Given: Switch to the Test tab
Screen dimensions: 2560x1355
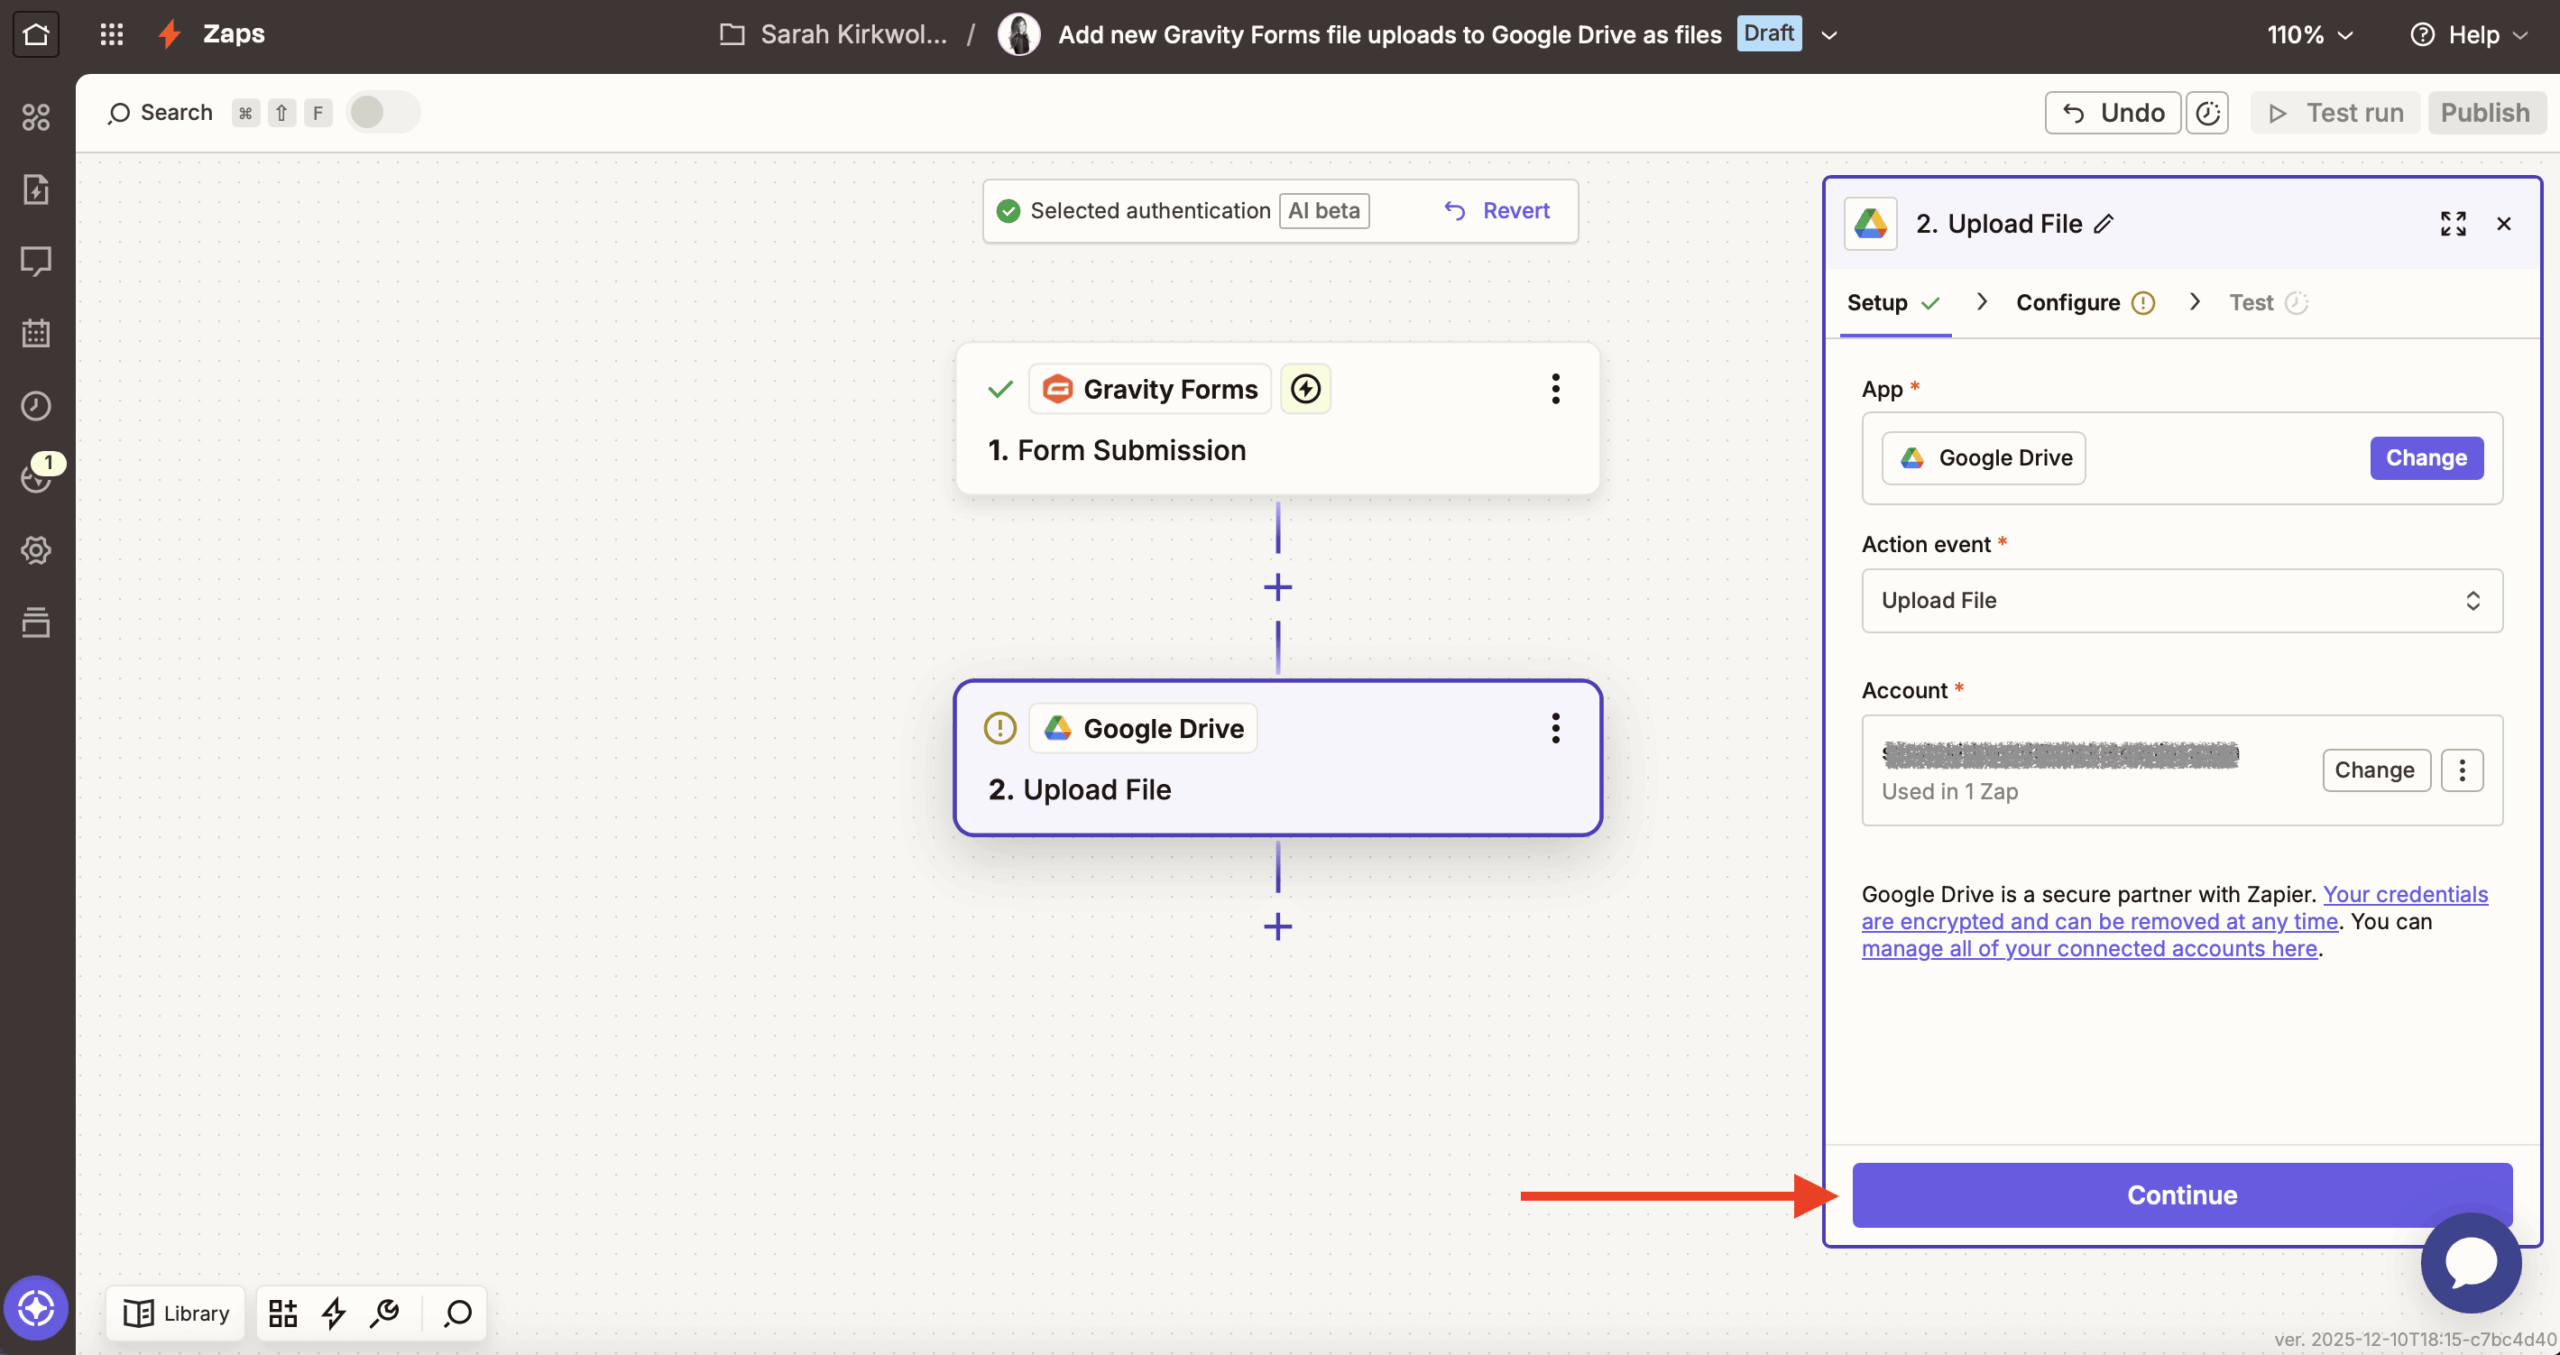Looking at the screenshot, I should 2252,302.
